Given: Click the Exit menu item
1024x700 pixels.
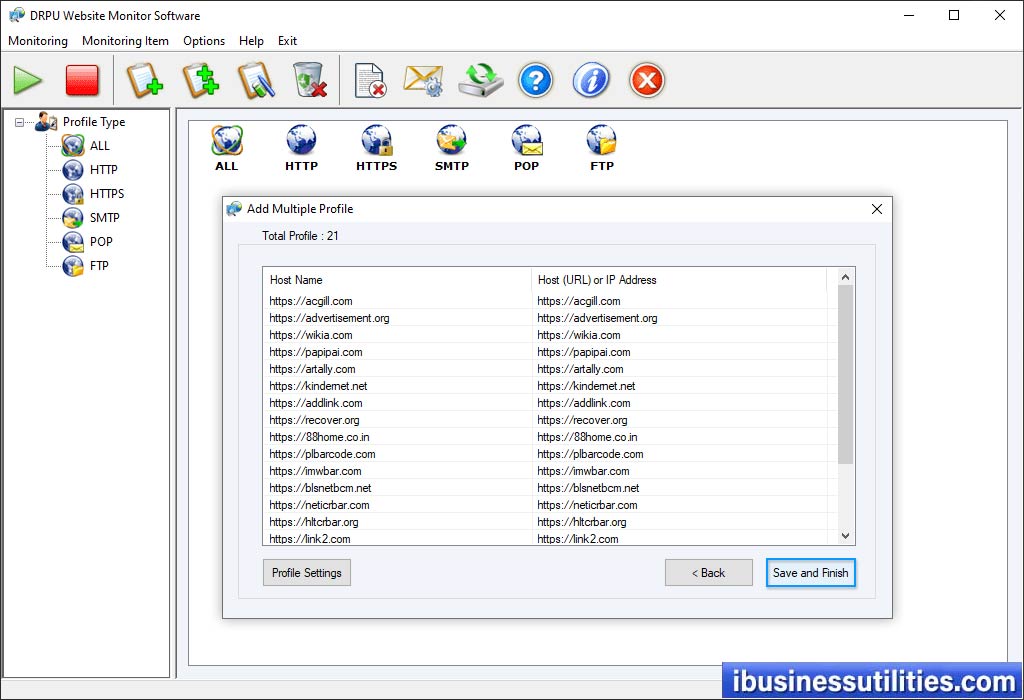Looking at the screenshot, I should pos(287,40).
